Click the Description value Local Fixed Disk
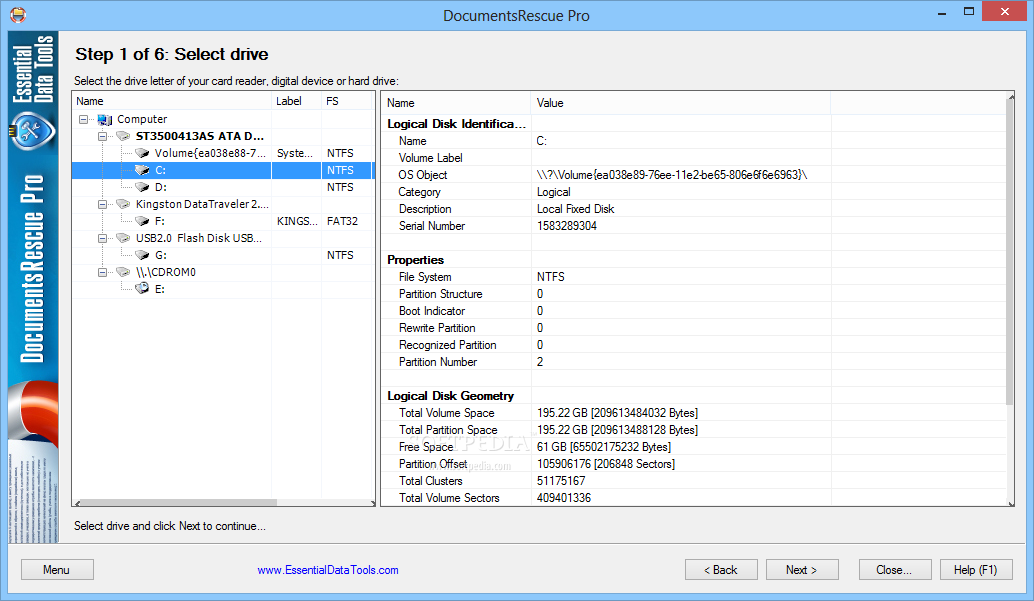The height and width of the screenshot is (601, 1034). pyautogui.click(x=575, y=209)
